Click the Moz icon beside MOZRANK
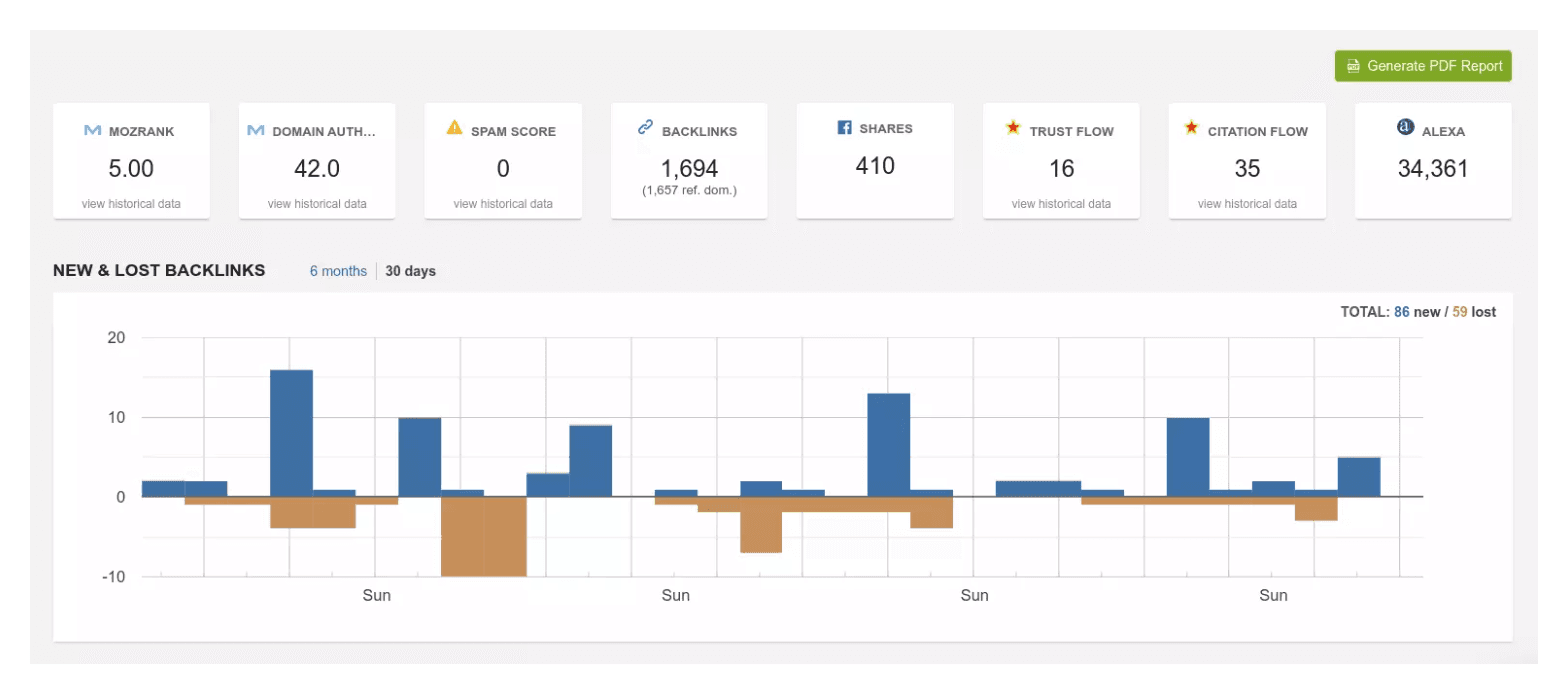The height and width of the screenshot is (694, 1568). [x=92, y=131]
